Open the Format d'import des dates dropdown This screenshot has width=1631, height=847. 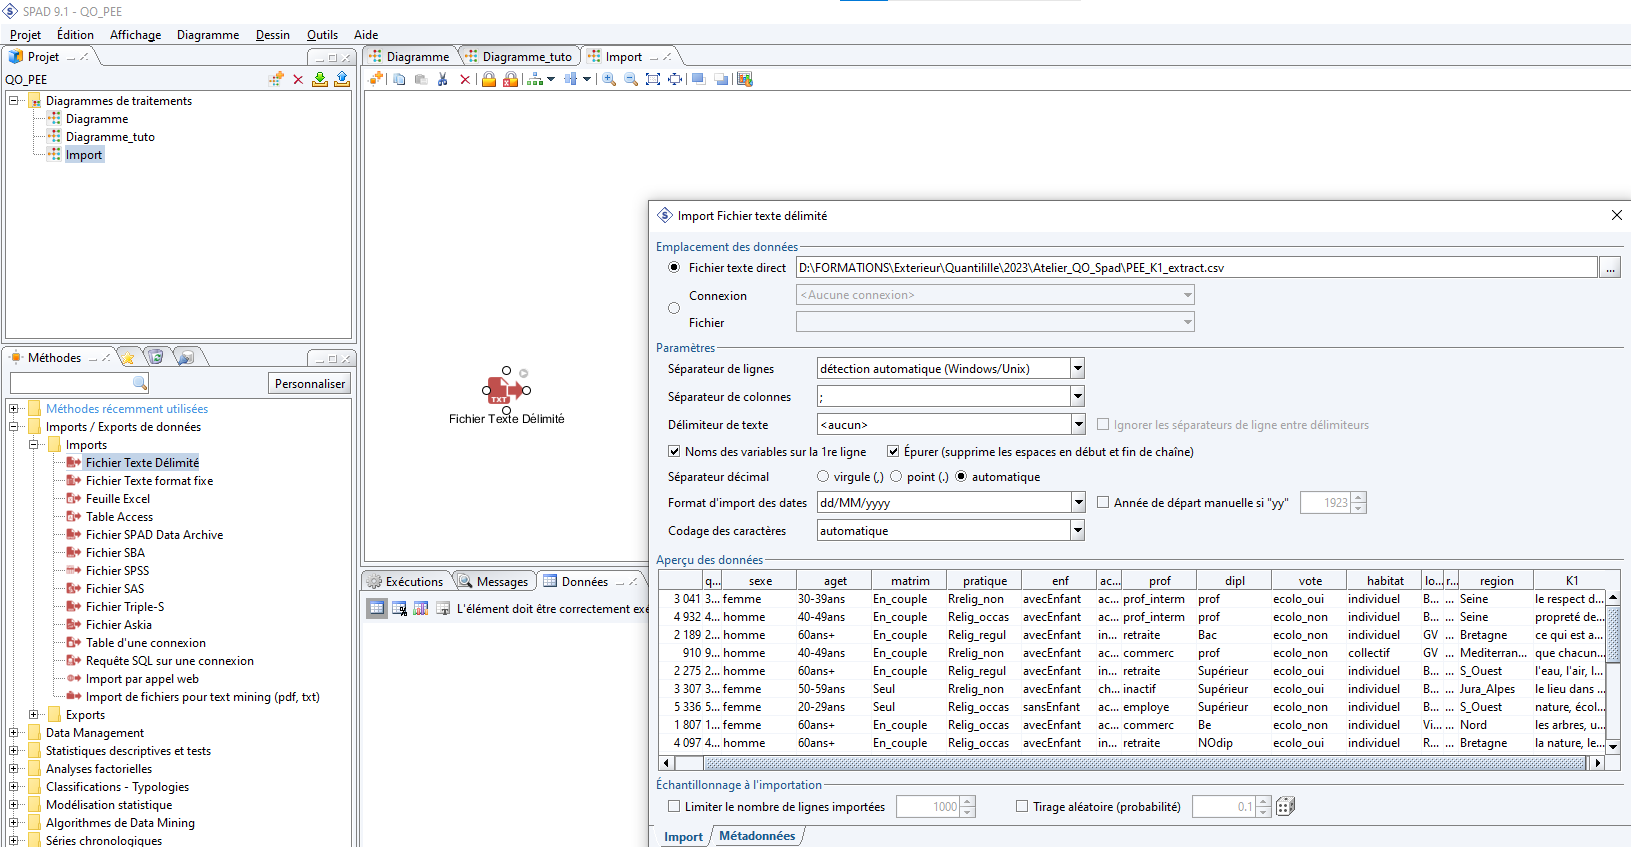point(1077,502)
